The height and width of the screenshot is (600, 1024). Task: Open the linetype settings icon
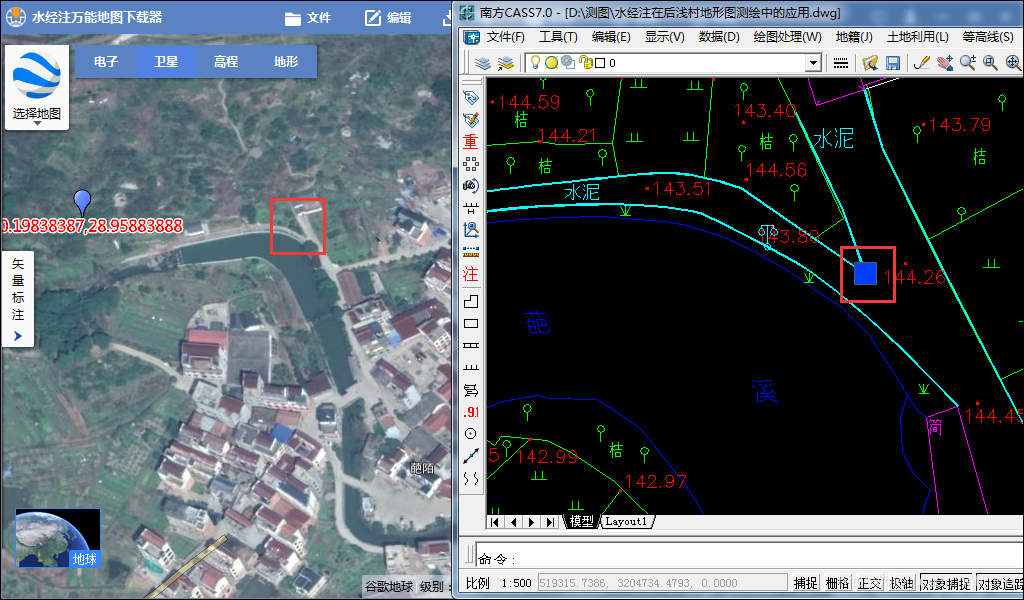(841, 63)
